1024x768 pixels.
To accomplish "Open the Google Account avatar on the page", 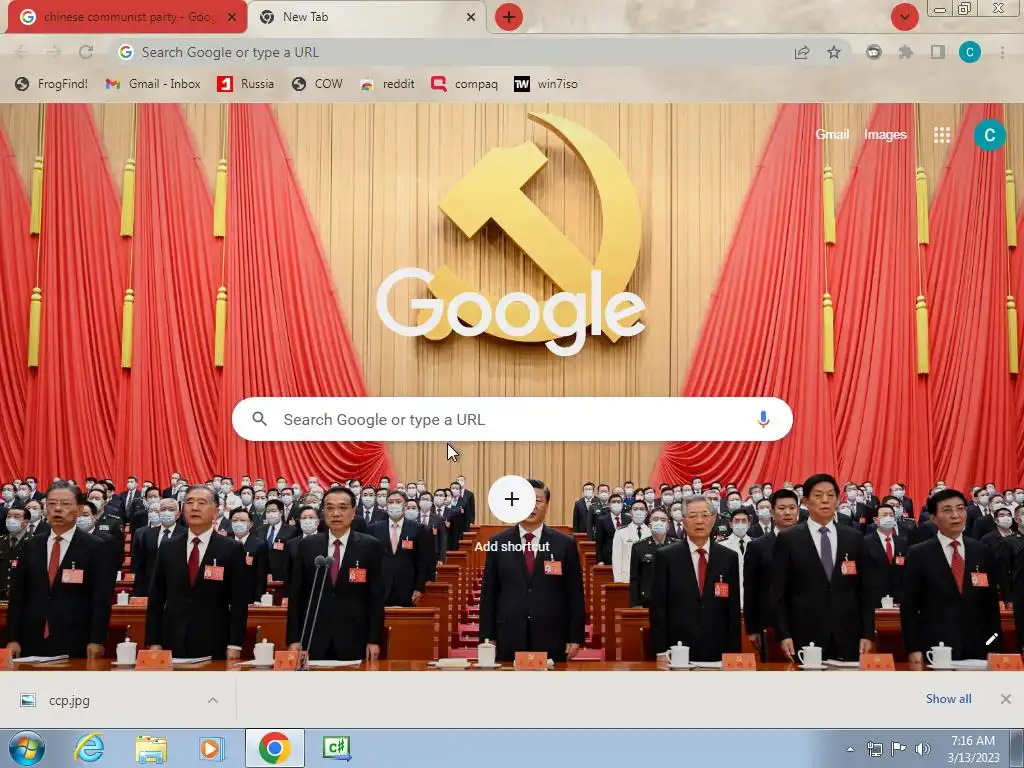I will click(989, 135).
